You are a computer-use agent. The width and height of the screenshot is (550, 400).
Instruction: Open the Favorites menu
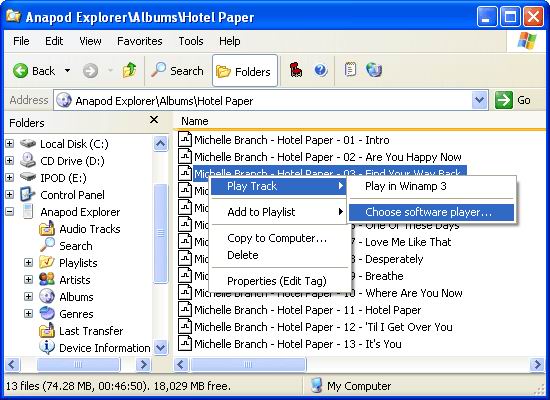pyautogui.click(x=140, y=41)
